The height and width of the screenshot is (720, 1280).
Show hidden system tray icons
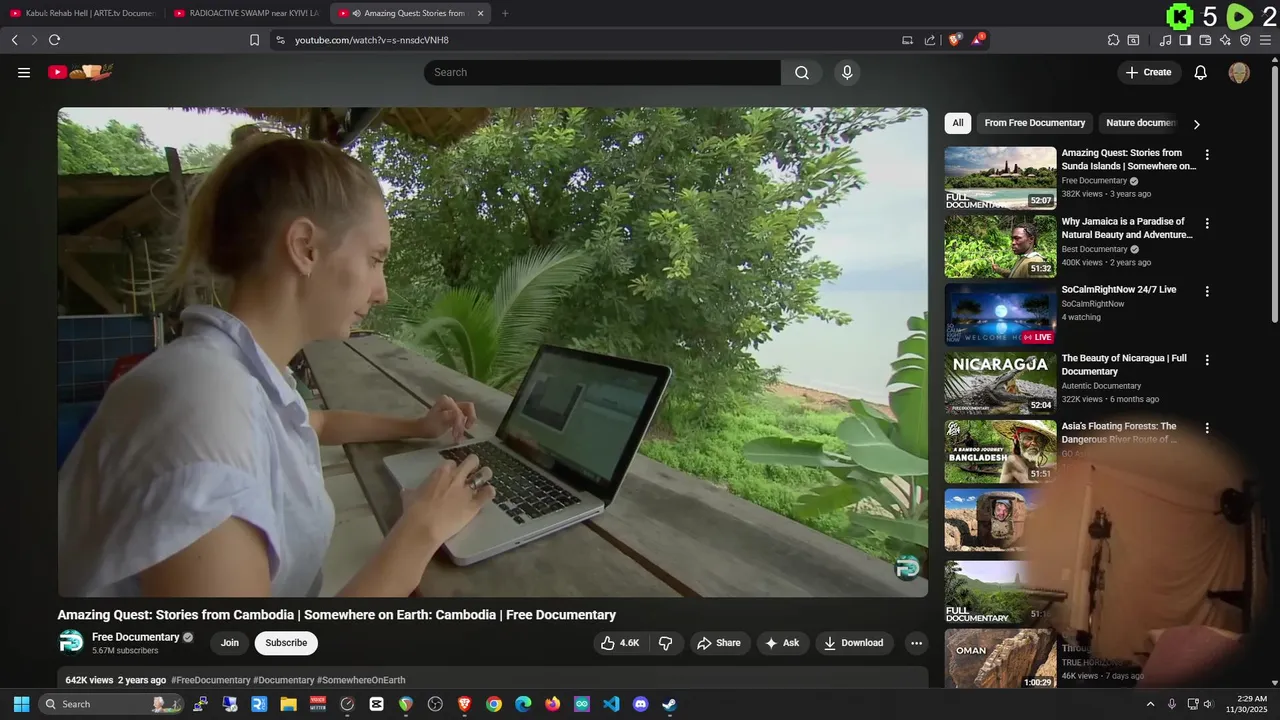pos(1150,704)
